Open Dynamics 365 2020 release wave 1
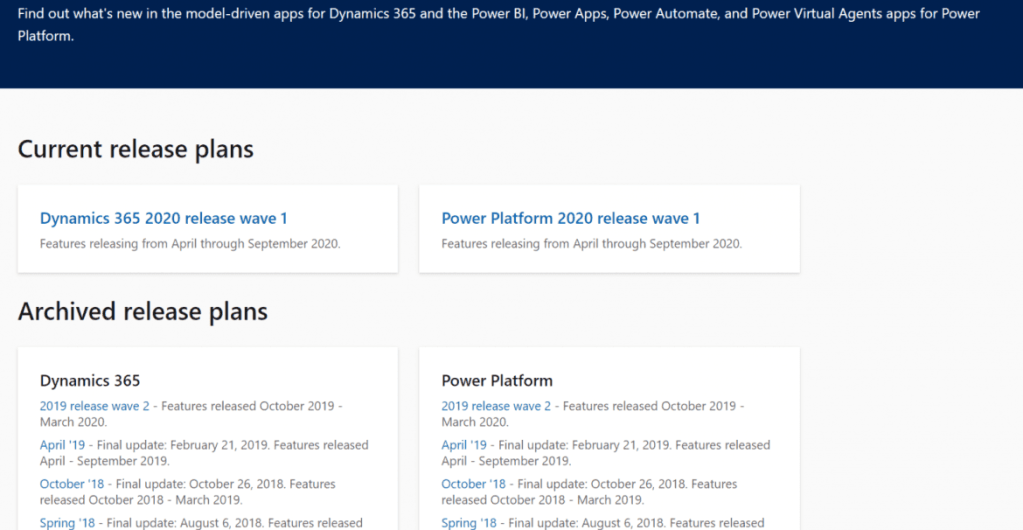 (x=163, y=218)
